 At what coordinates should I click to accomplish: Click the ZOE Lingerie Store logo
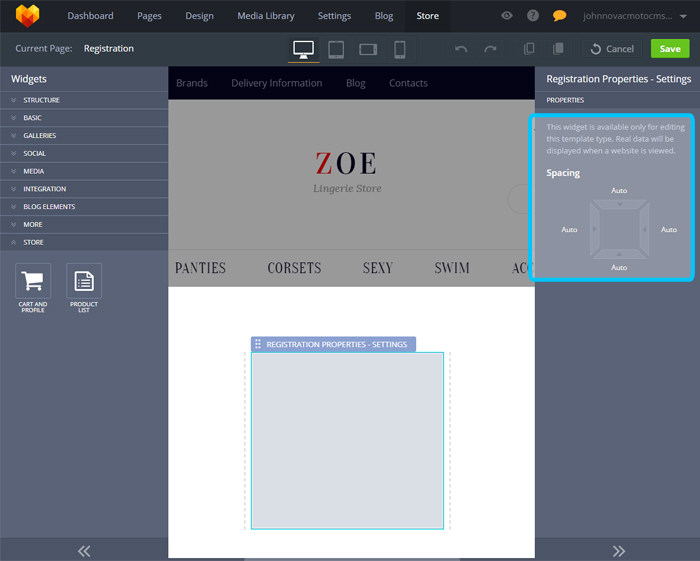tap(347, 172)
